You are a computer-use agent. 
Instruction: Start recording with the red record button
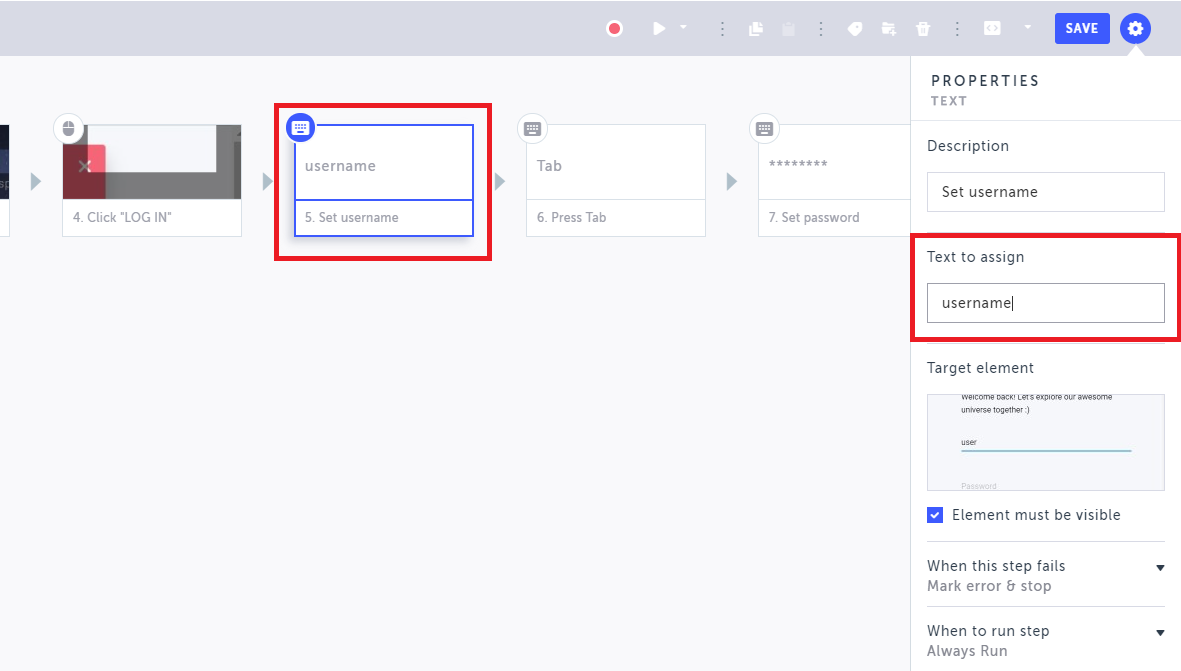click(x=615, y=29)
